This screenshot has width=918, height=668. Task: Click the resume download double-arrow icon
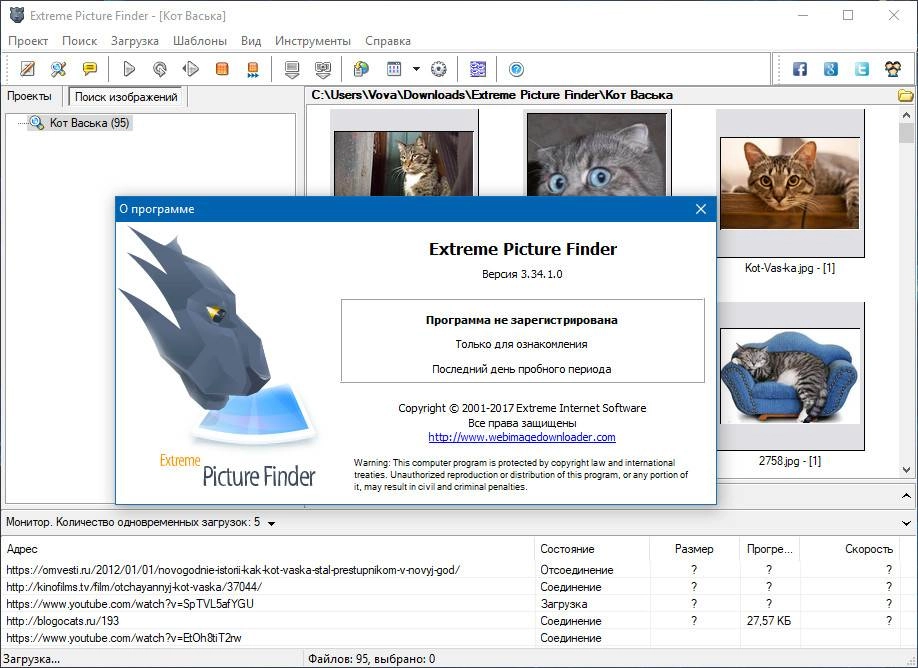191,69
